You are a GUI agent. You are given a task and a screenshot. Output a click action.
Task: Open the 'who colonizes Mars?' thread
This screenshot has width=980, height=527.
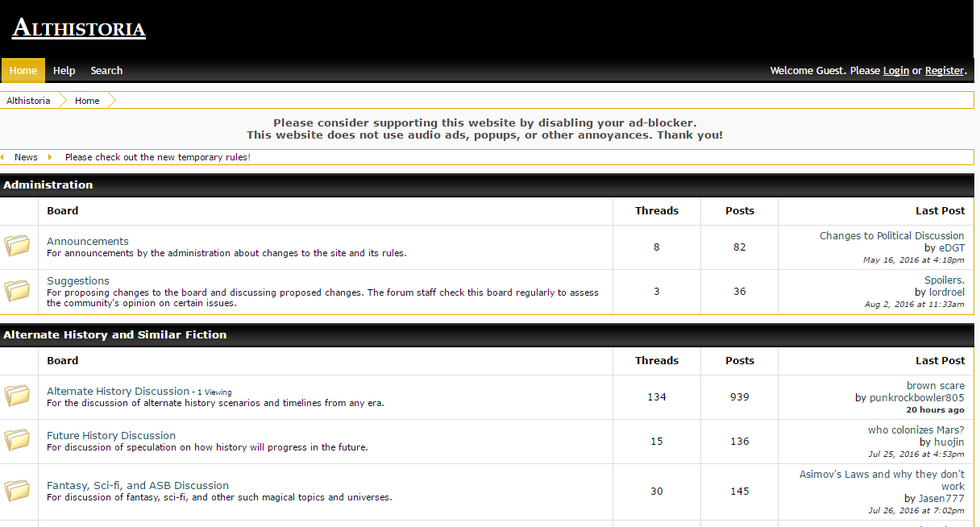tap(916, 430)
